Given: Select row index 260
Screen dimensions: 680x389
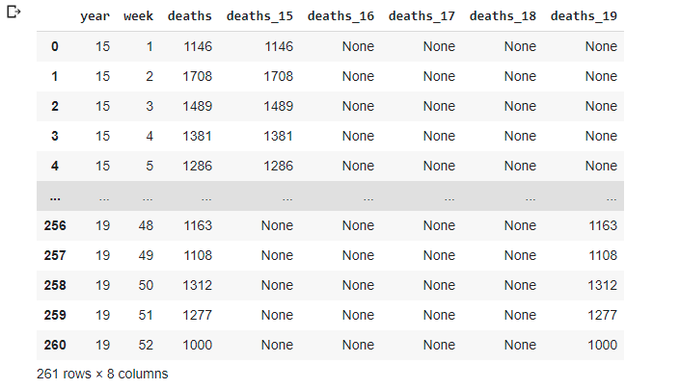Looking at the screenshot, I should click(x=55, y=345).
